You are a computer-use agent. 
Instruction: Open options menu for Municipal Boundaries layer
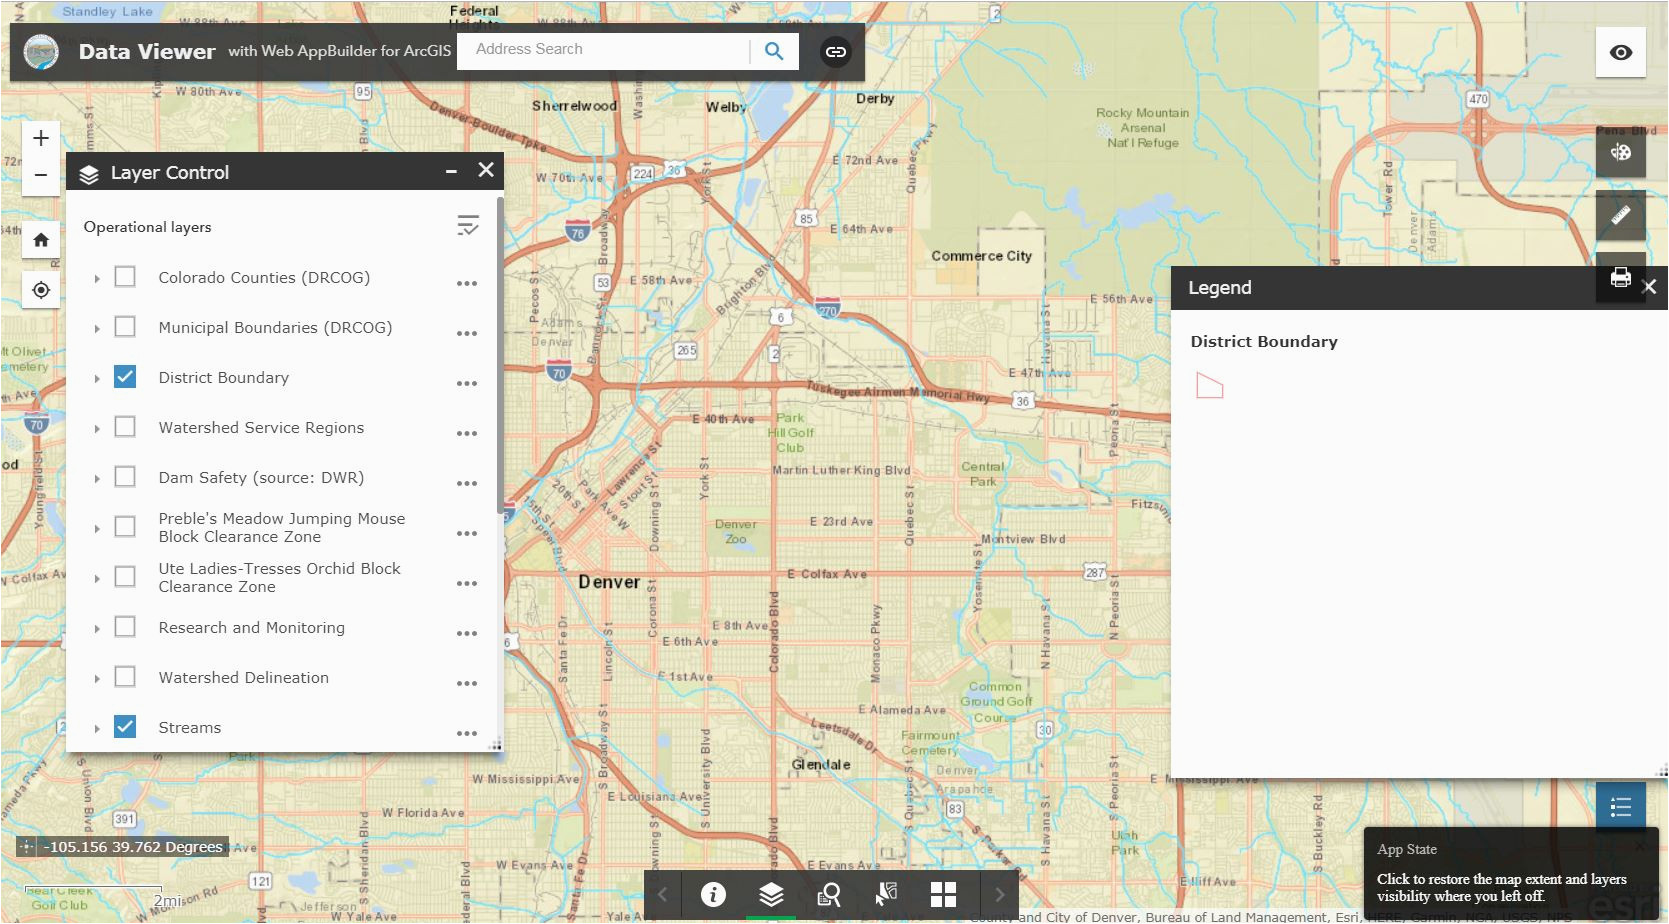point(467,333)
